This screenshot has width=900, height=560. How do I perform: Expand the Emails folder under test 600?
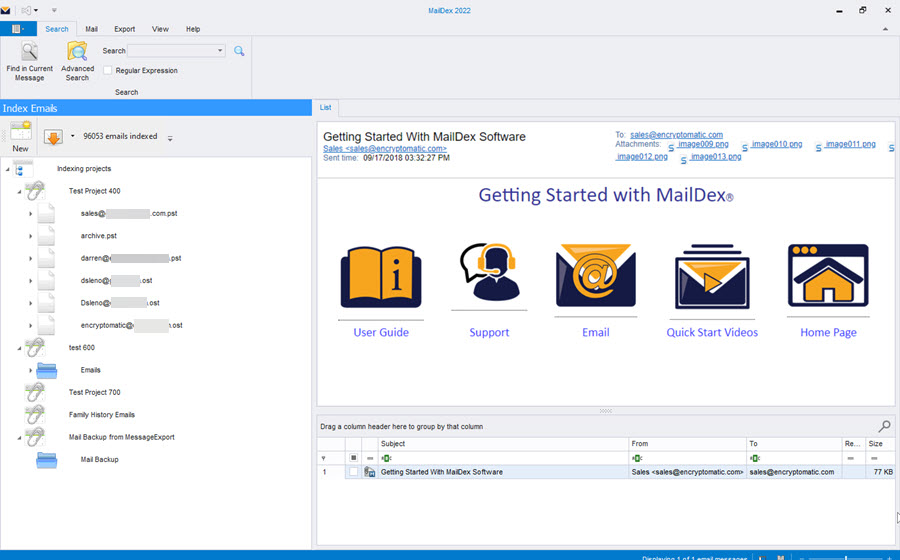(x=30, y=370)
